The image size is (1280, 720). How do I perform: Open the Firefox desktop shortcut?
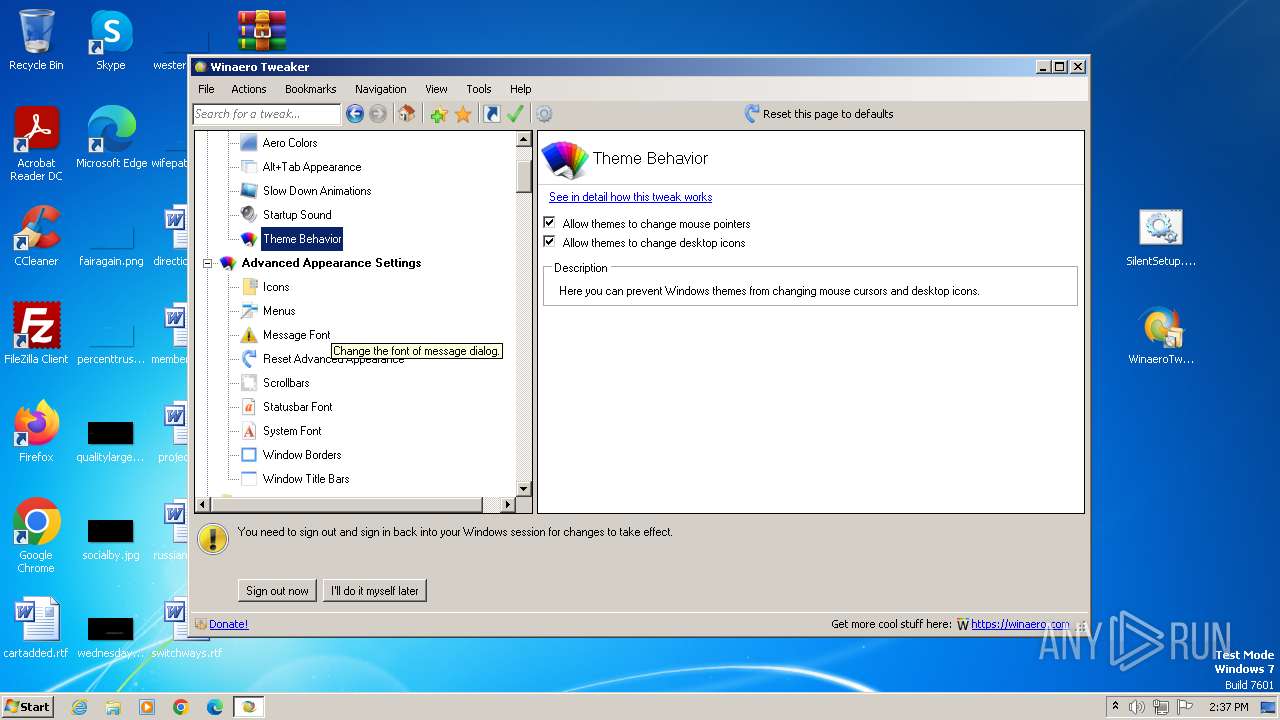36,432
